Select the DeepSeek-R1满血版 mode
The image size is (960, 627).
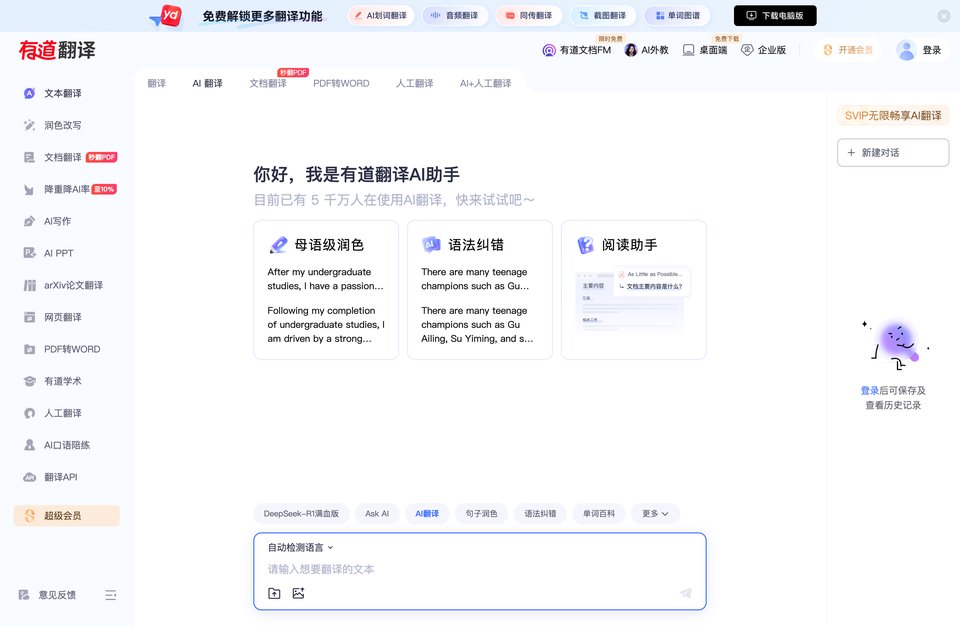pos(301,514)
